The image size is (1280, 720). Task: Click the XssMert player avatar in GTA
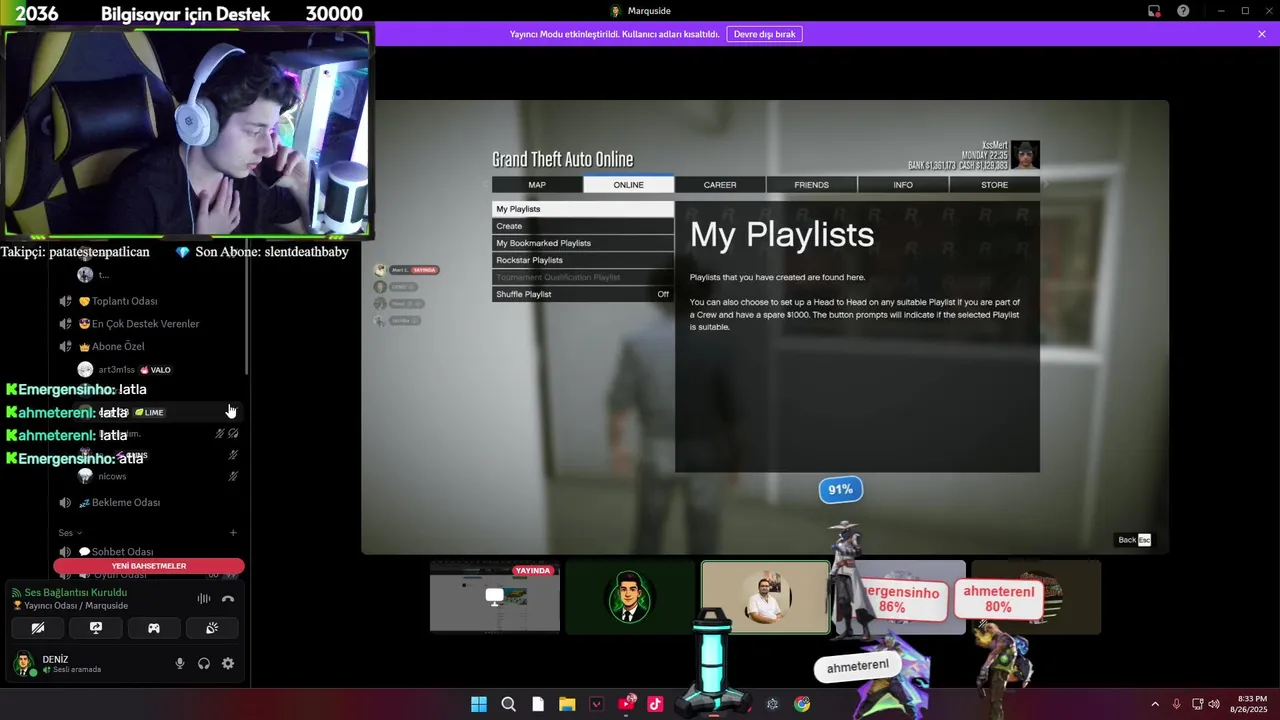[1025, 155]
